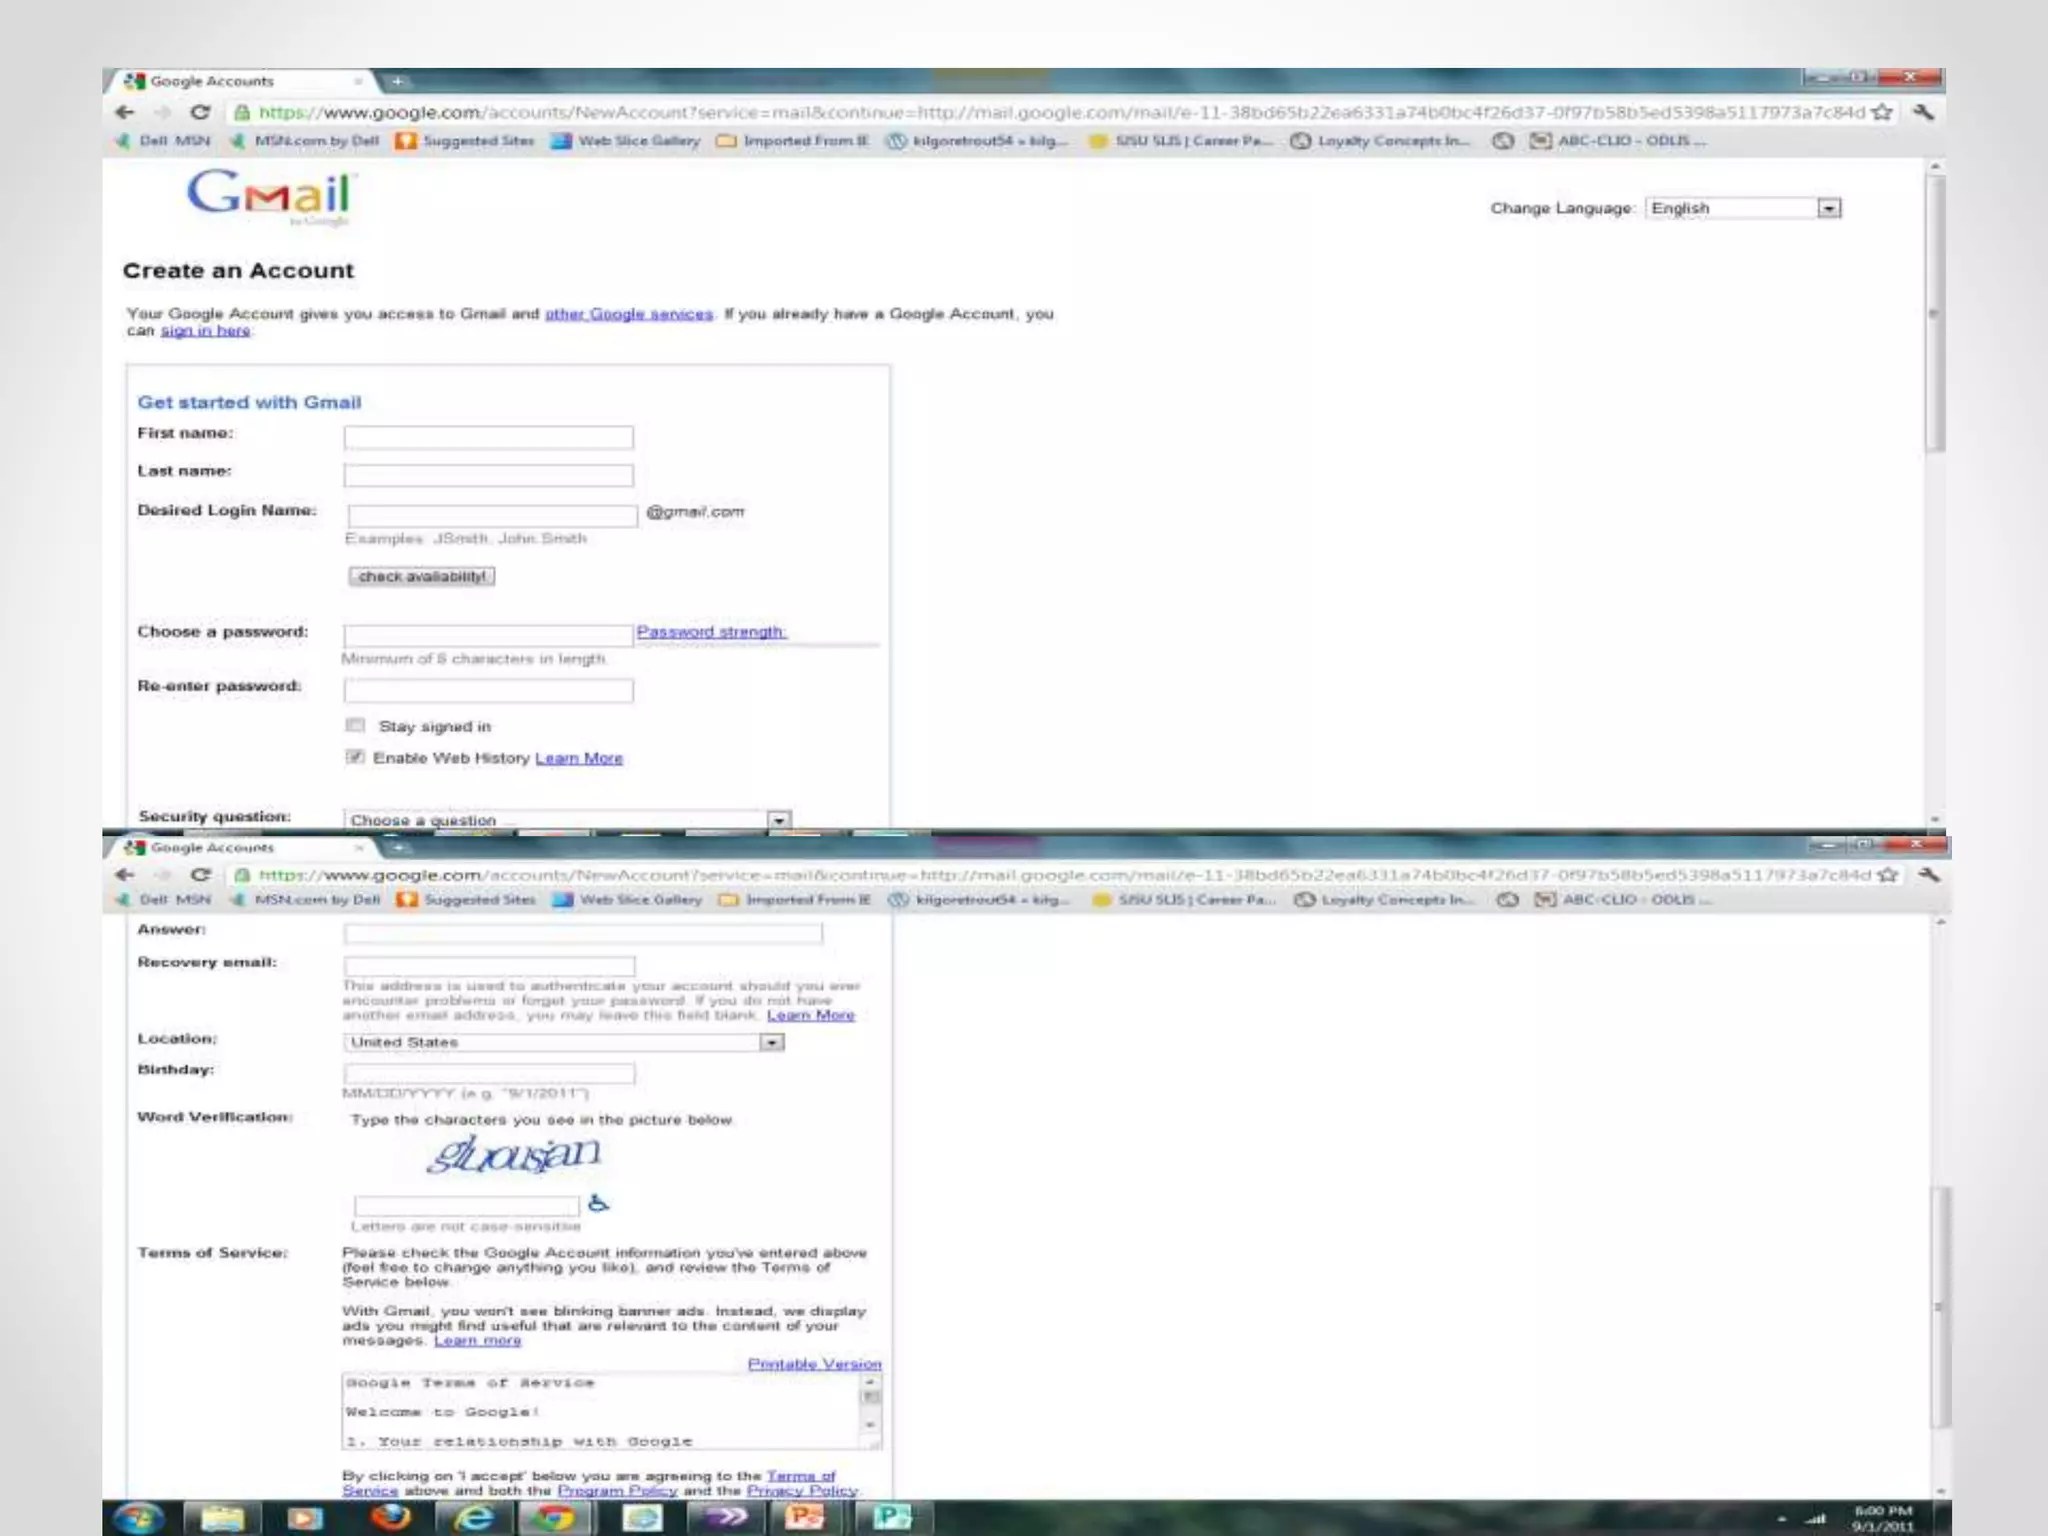Click the audio captcha accessibility icon
This screenshot has height=1536, width=2048.
(x=598, y=1203)
